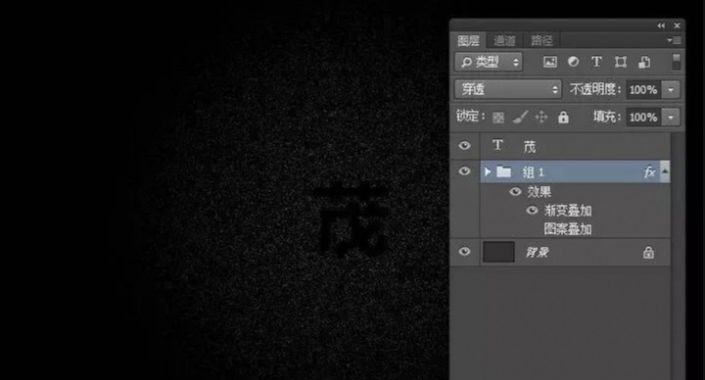Lock transparent pixels icon
Image resolution: width=705 pixels, height=380 pixels.
(498, 118)
